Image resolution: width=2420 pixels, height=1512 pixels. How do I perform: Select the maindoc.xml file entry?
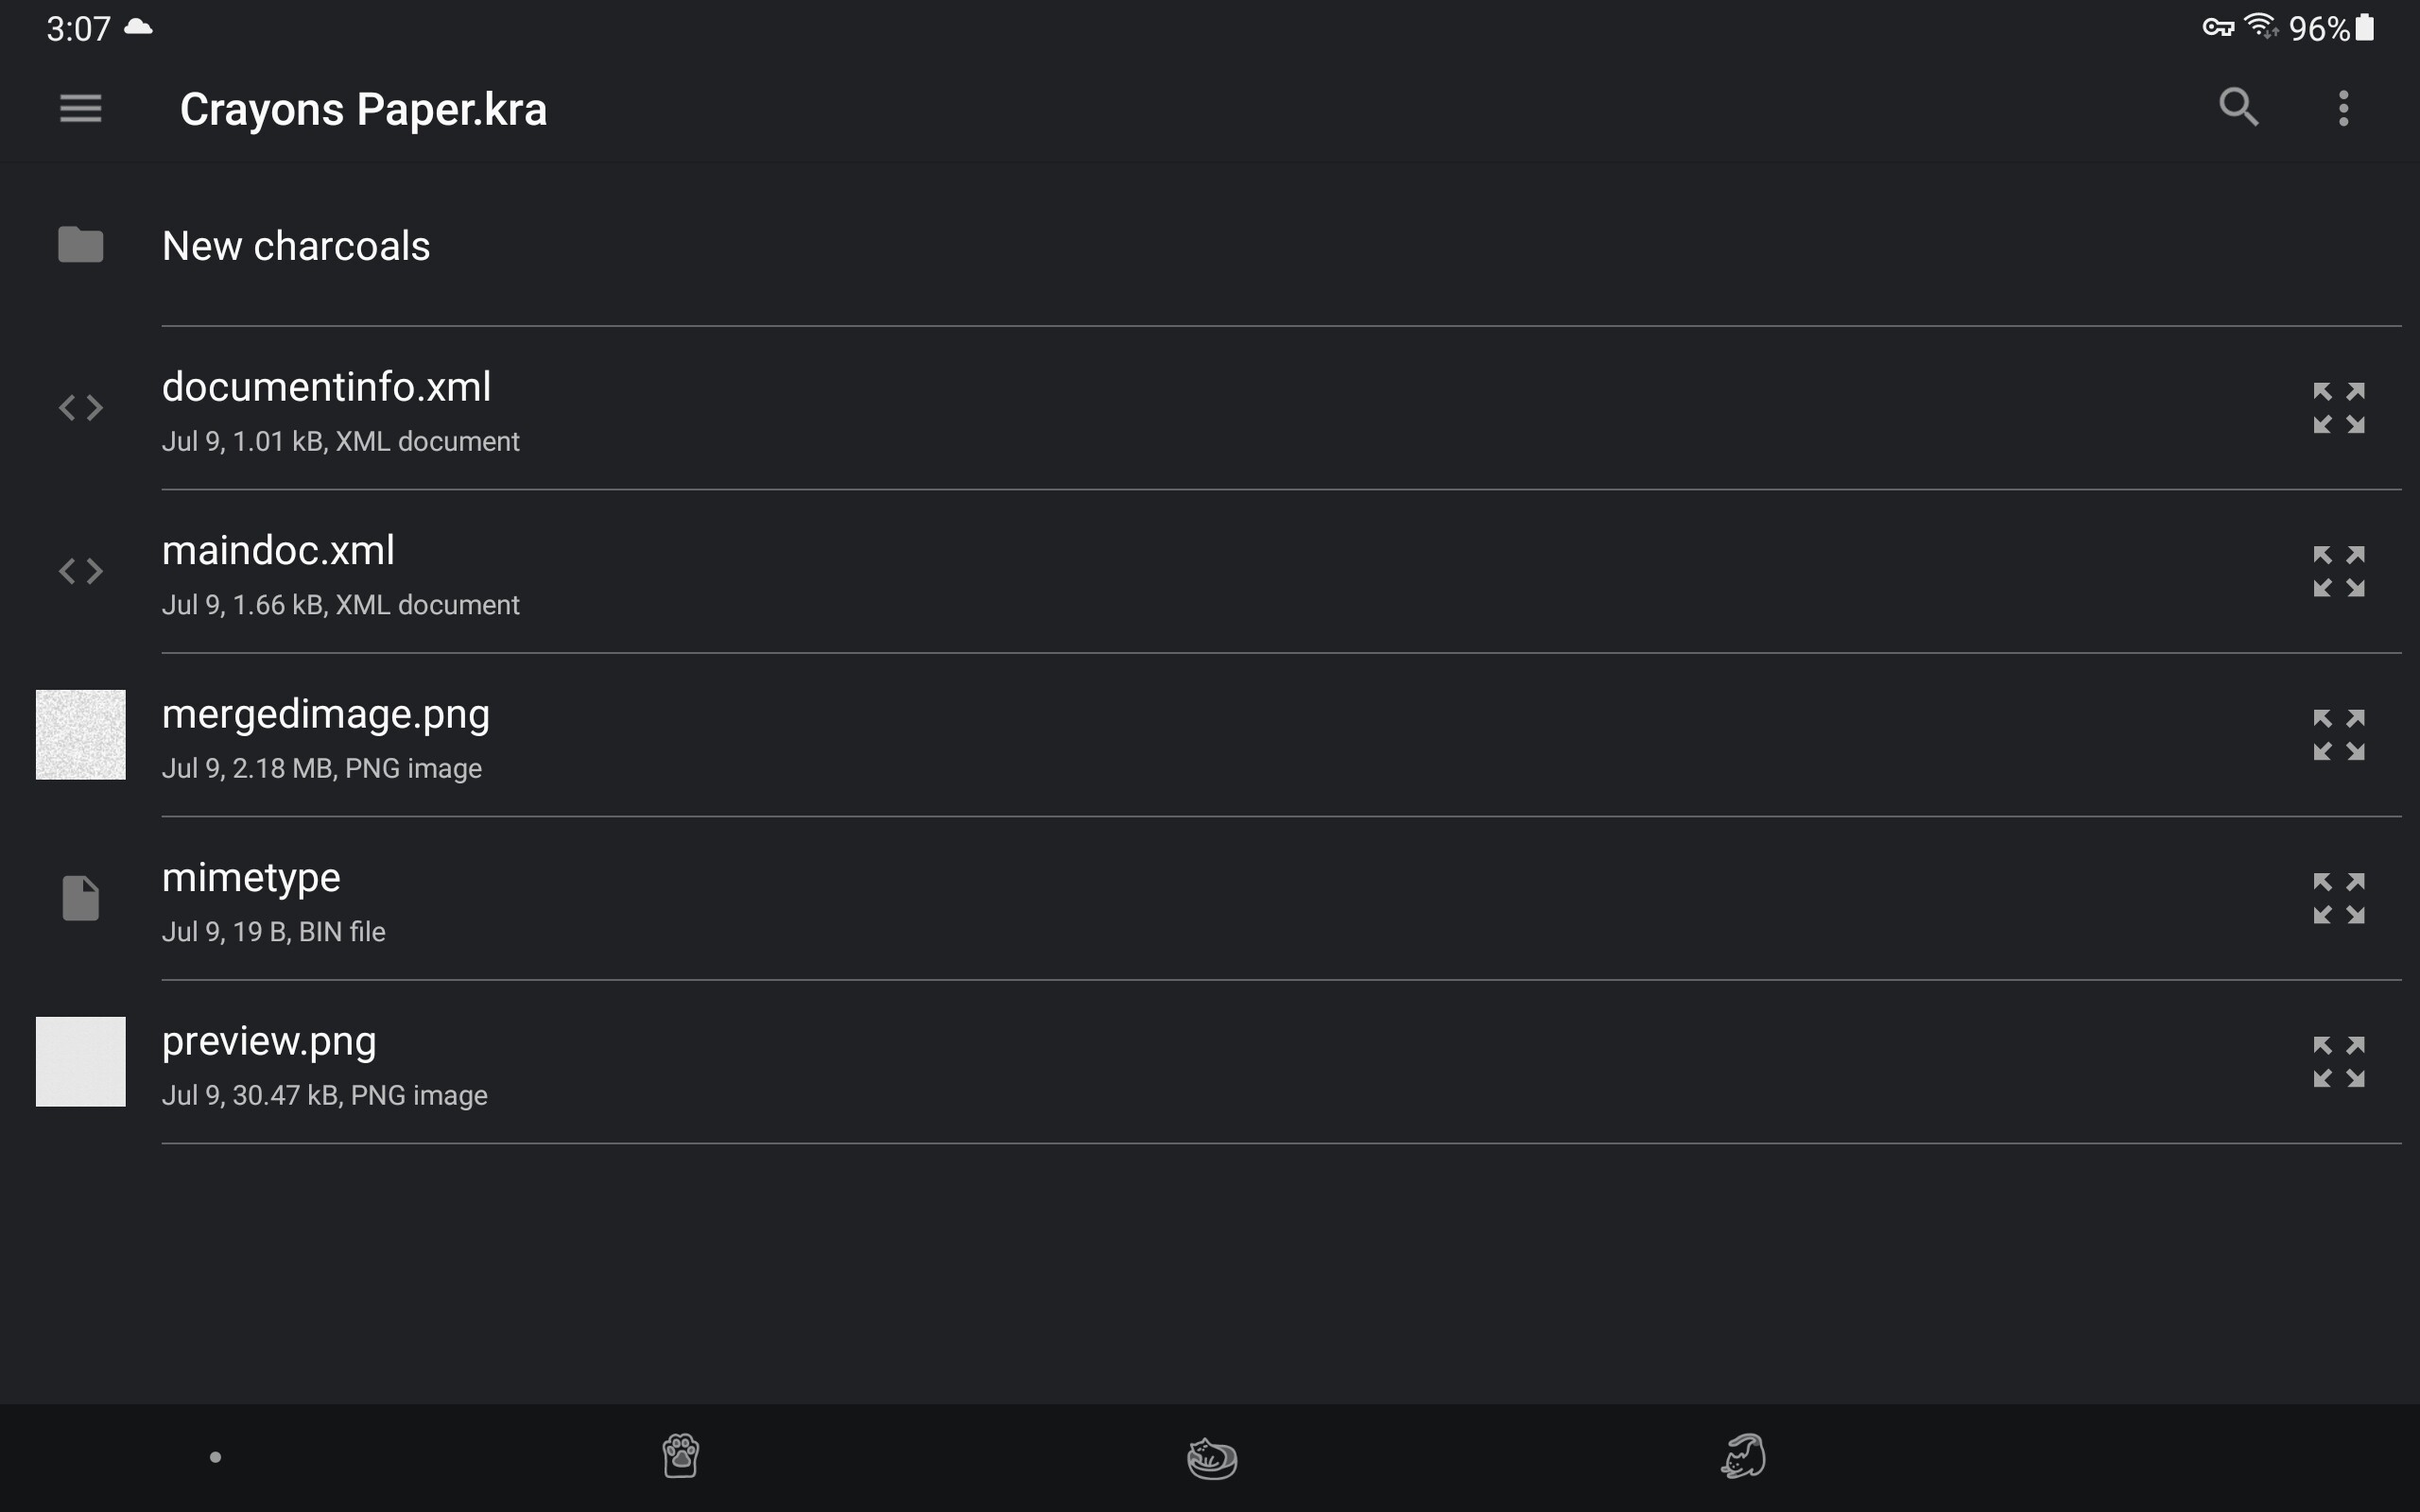coord(1210,571)
